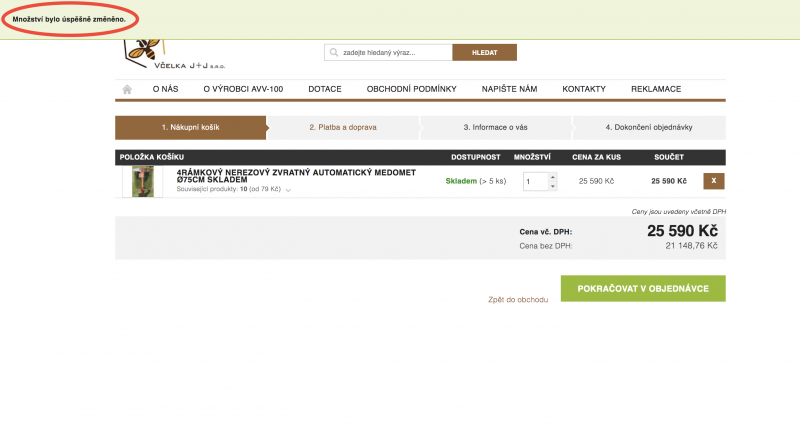
Task: Expand related products chevron
Action: pyautogui.click(x=288, y=190)
